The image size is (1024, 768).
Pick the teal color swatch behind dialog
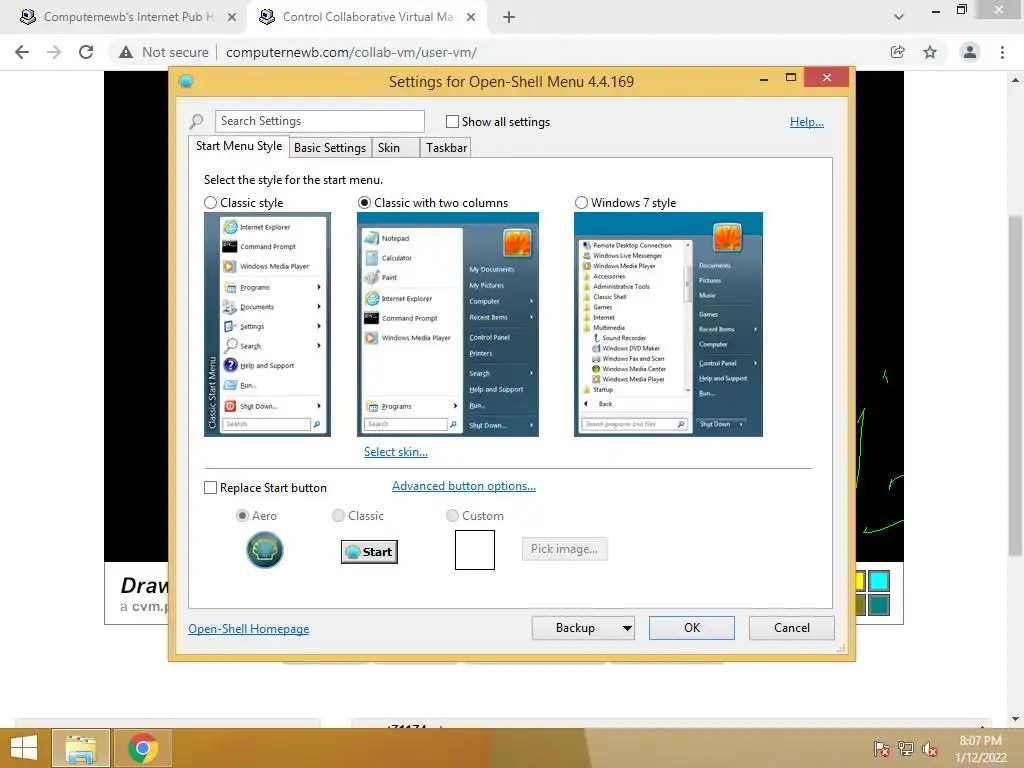(x=879, y=605)
